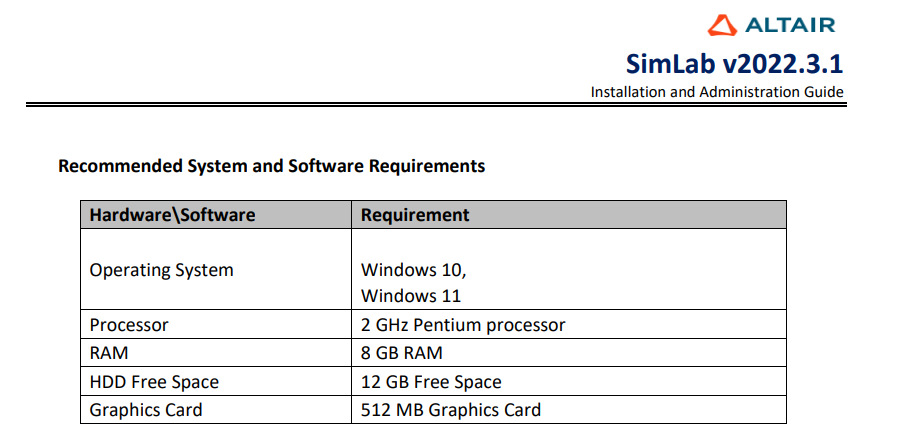Select the Processor row label
The width and height of the screenshot is (903, 446).
pyautogui.click(x=129, y=325)
